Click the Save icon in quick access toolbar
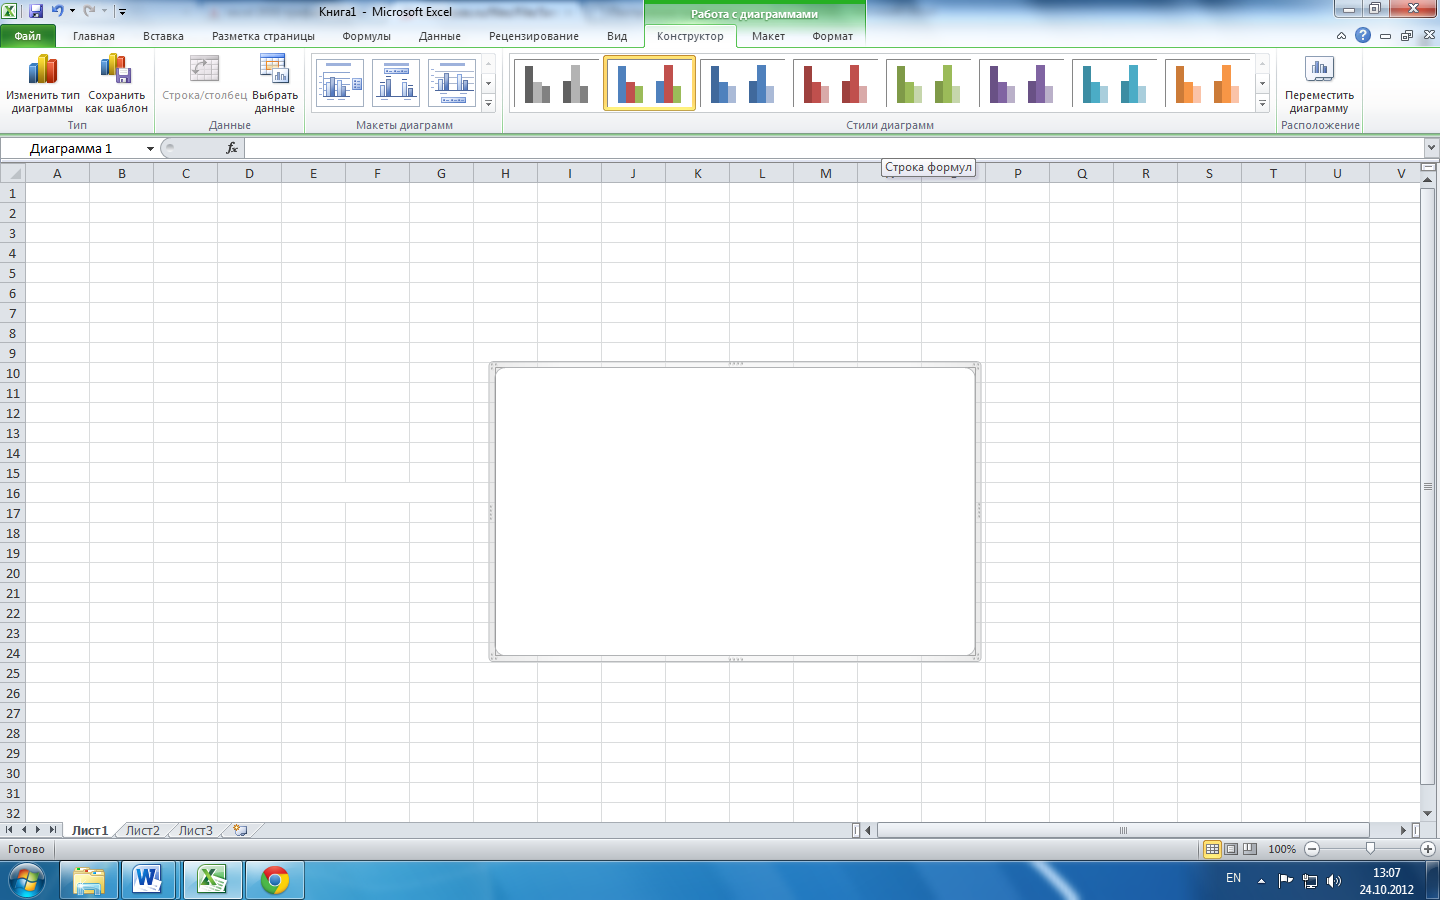1440x900 pixels. pos(36,11)
